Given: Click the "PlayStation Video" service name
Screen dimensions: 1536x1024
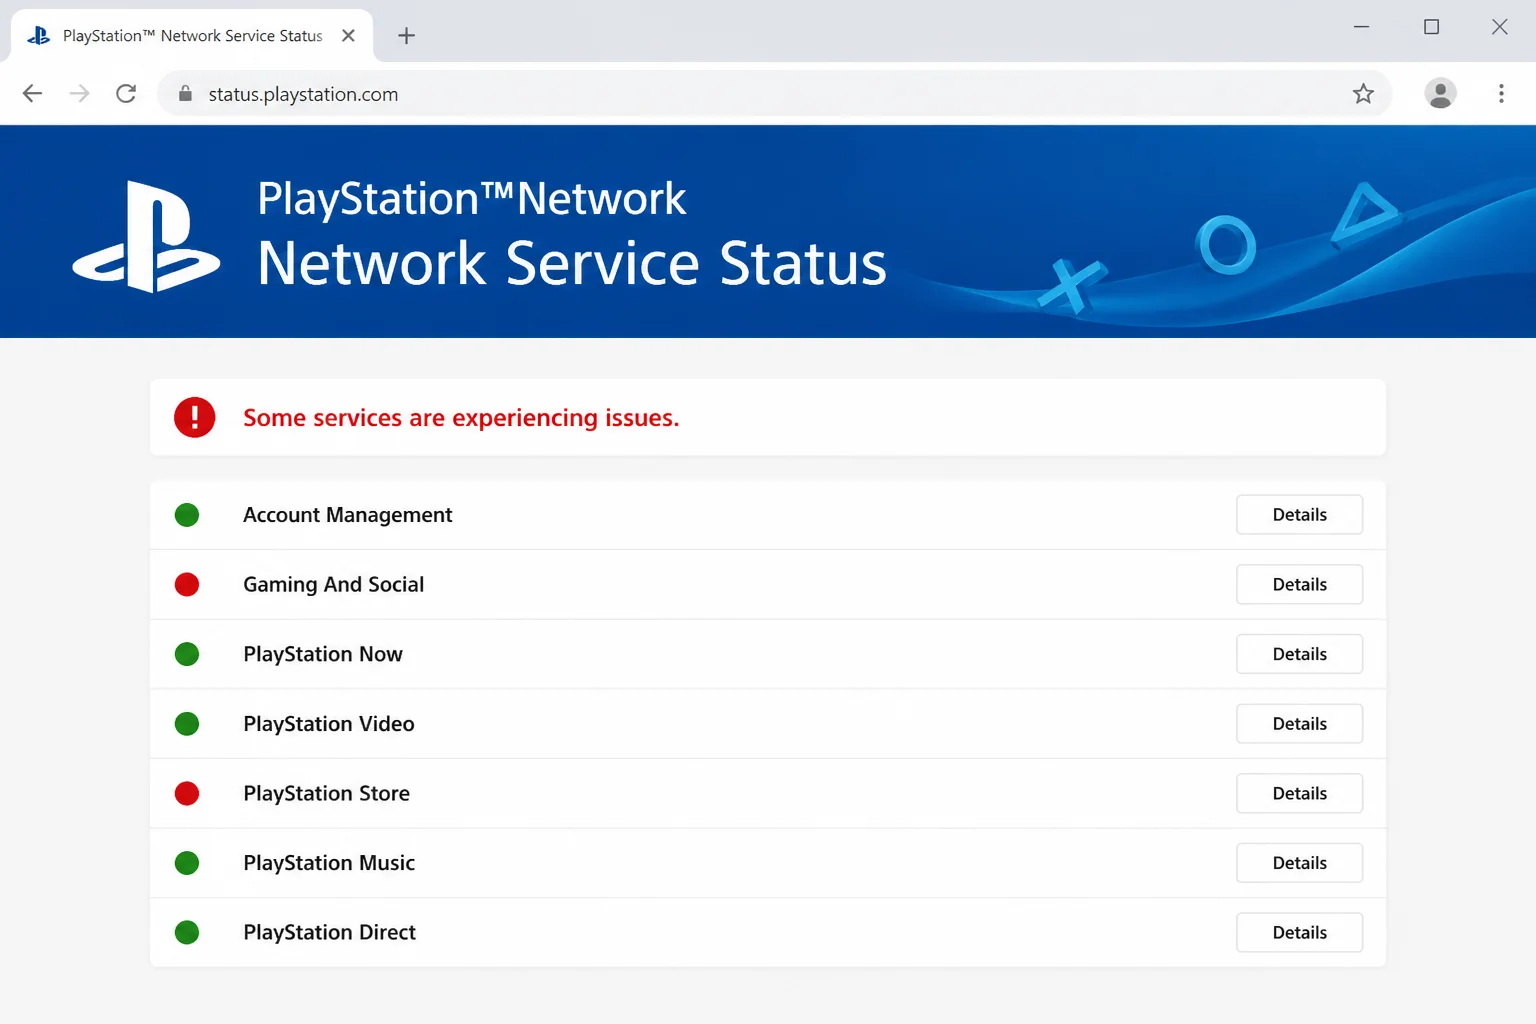Looking at the screenshot, I should [329, 724].
